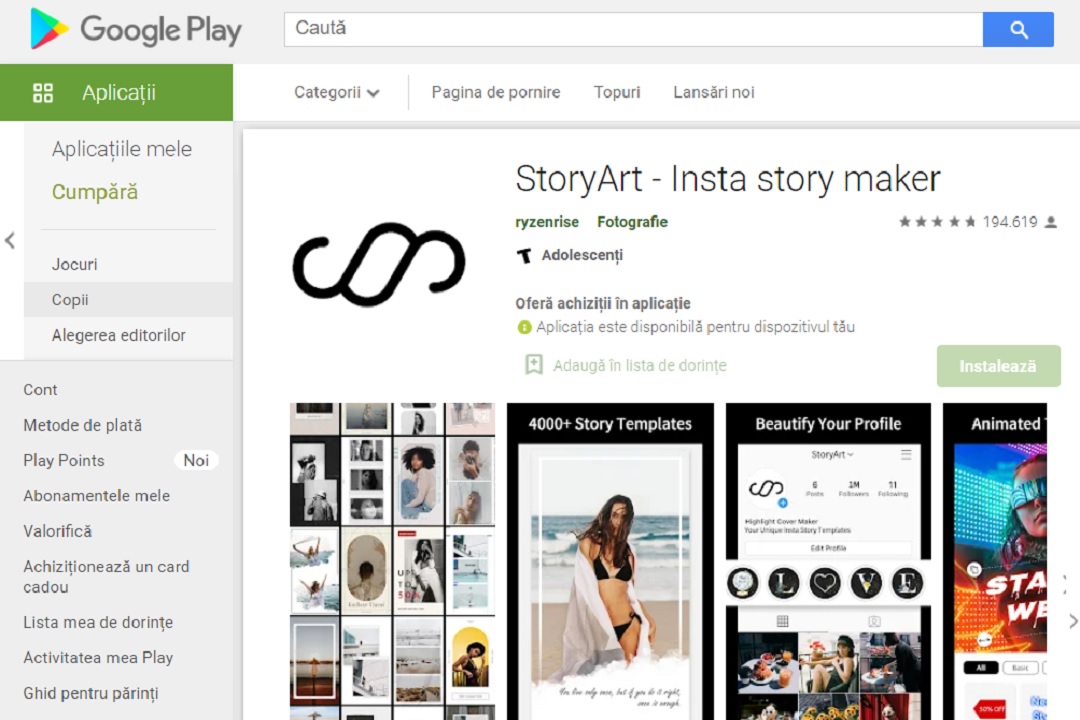Click the Aplicații grid icon

(43, 92)
